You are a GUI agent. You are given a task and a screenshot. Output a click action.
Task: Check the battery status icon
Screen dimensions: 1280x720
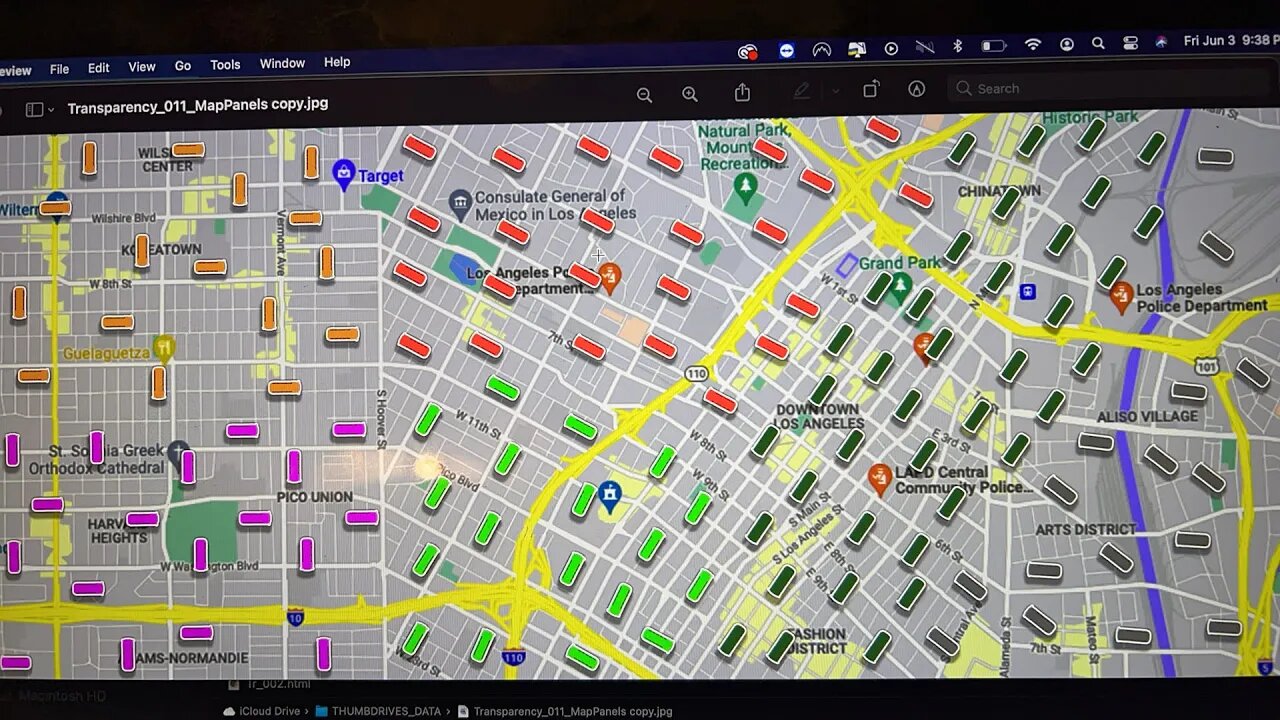994,46
